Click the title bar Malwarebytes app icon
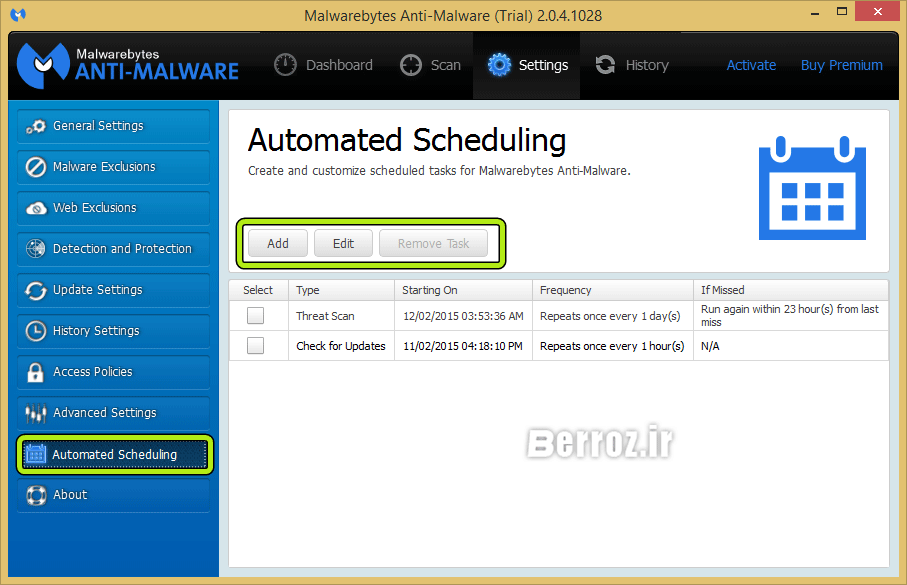The width and height of the screenshot is (907, 585). pyautogui.click(x=18, y=14)
